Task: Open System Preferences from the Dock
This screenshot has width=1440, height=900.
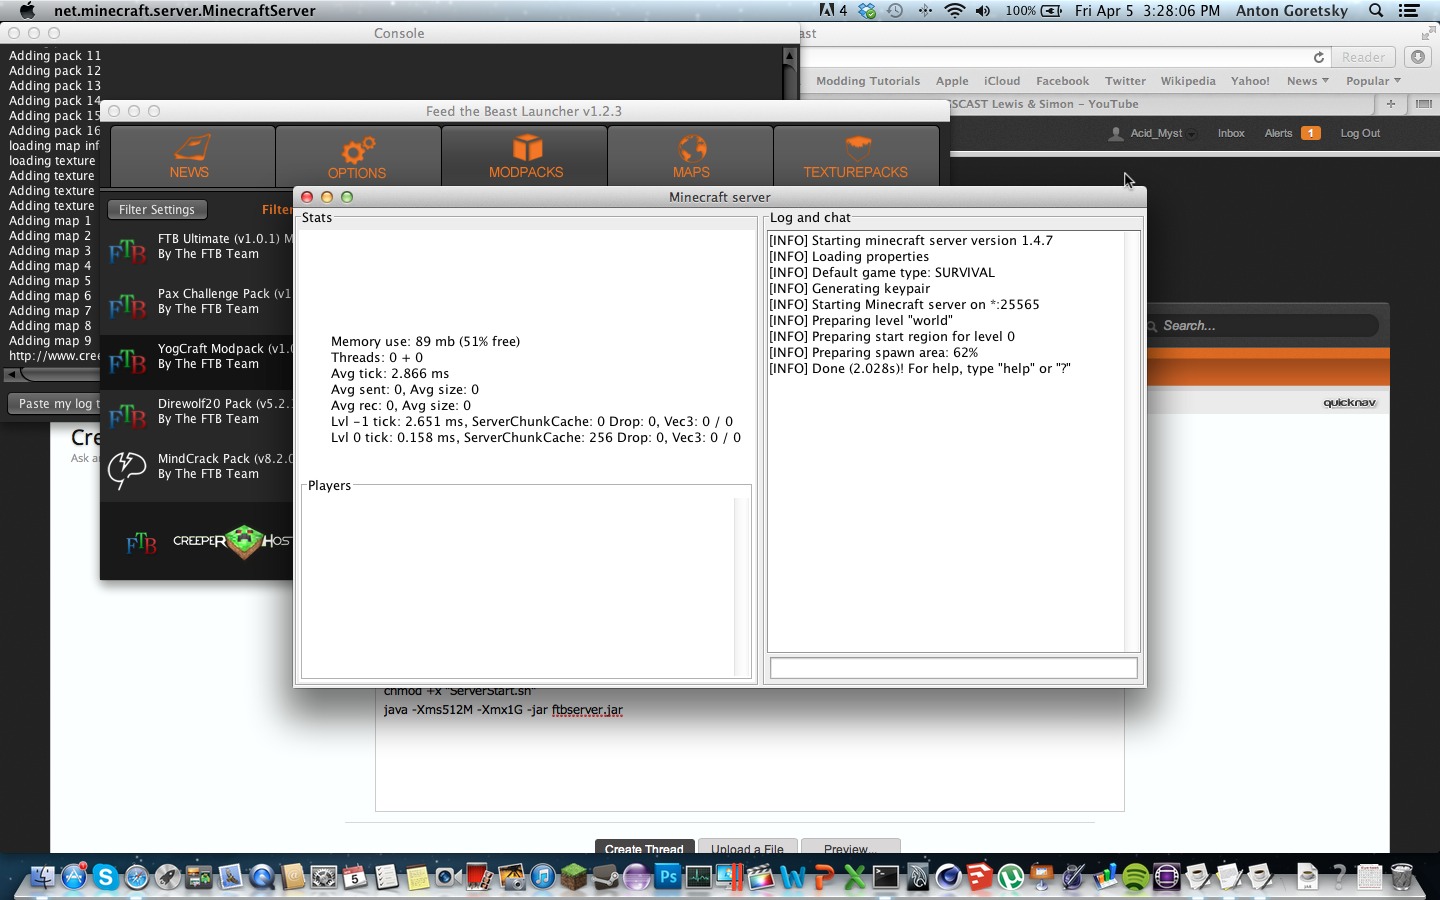Action: click(324, 877)
